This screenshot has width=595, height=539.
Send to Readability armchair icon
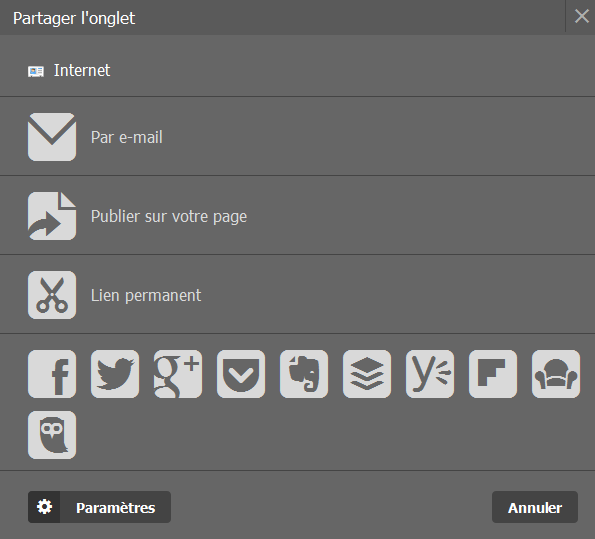[x=556, y=374]
